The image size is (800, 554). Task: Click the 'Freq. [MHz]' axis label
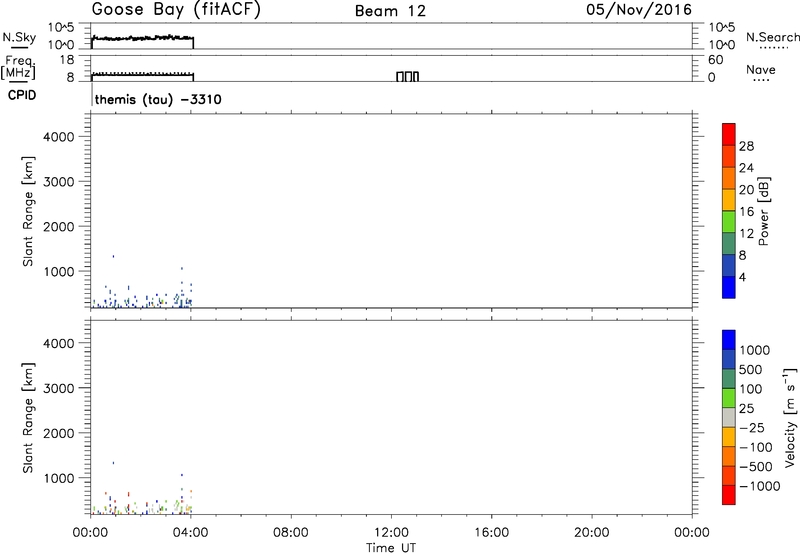click(18, 67)
